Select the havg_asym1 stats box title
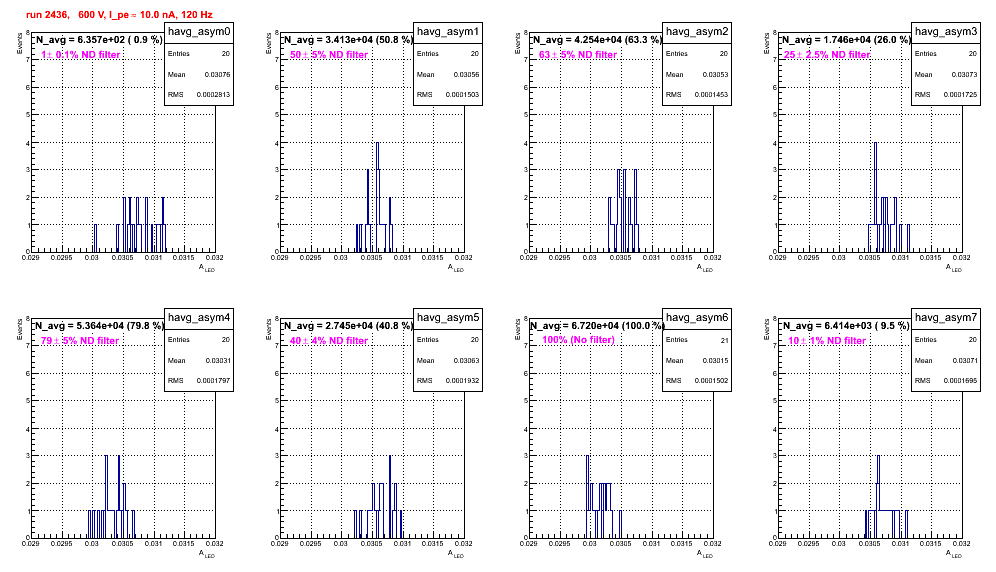The height and width of the screenshot is (572, 996). (x=448, y=32)
